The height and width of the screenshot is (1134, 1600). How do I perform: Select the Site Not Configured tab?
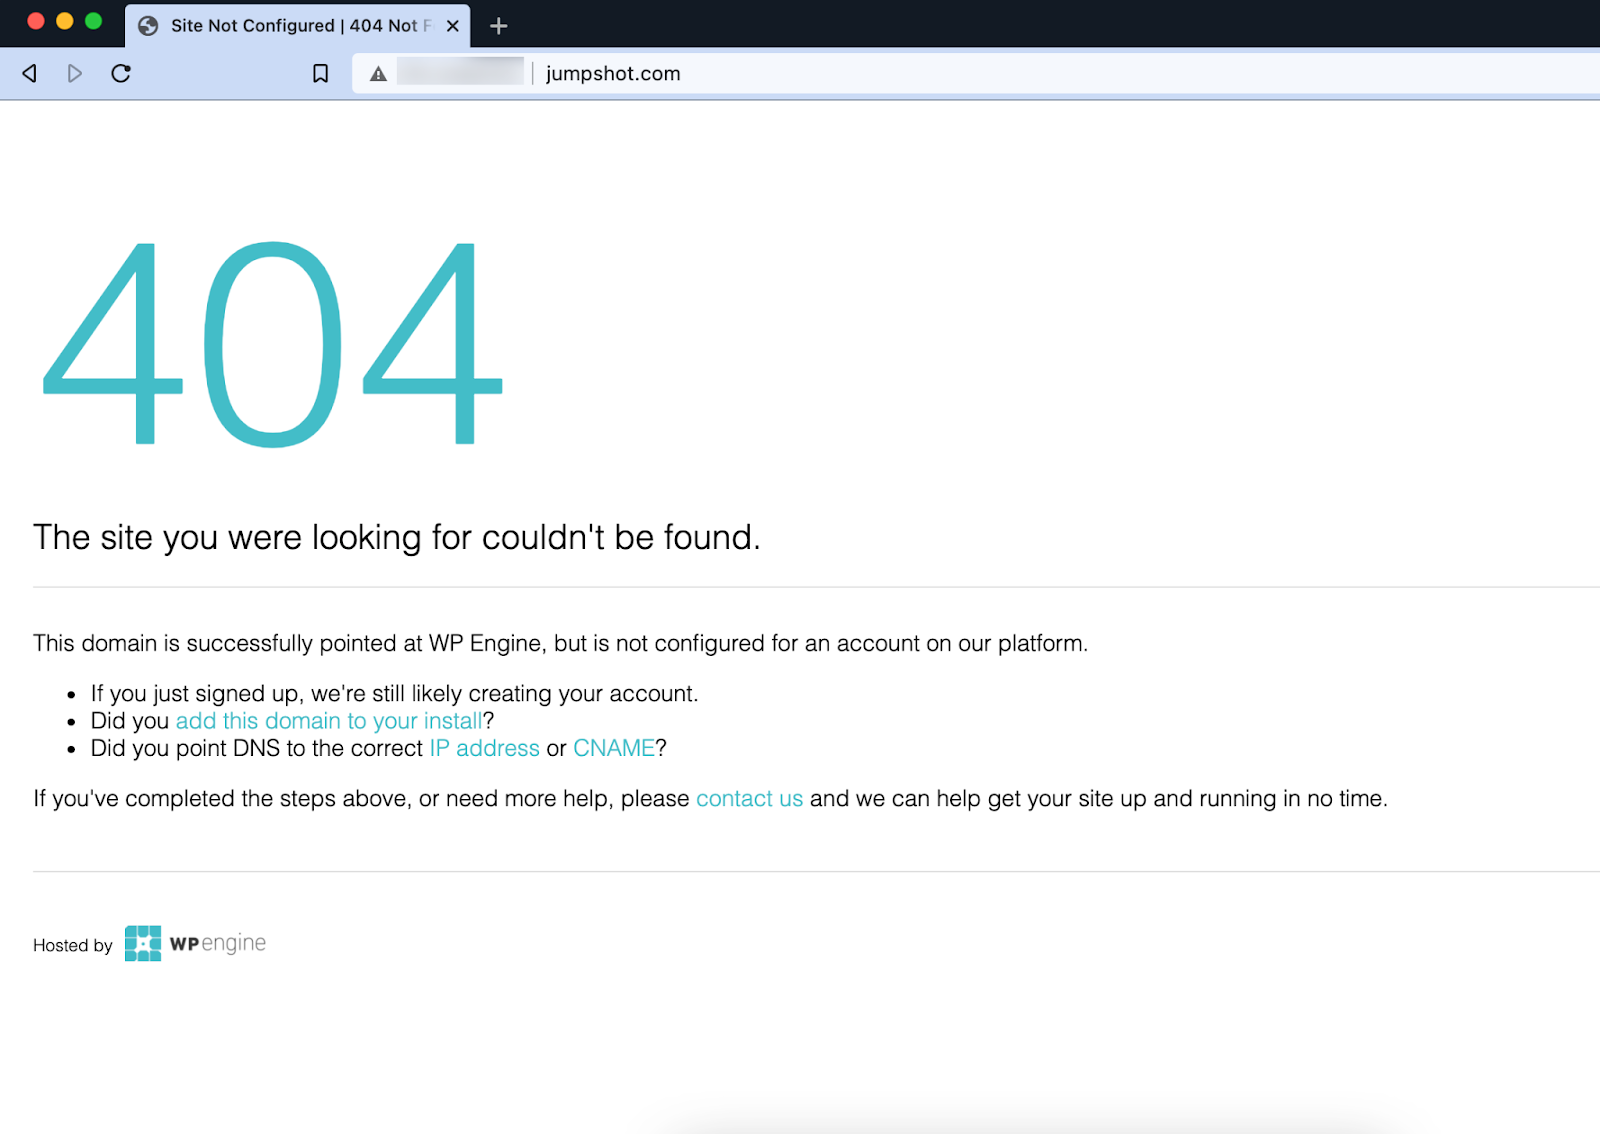click(298, 26)
